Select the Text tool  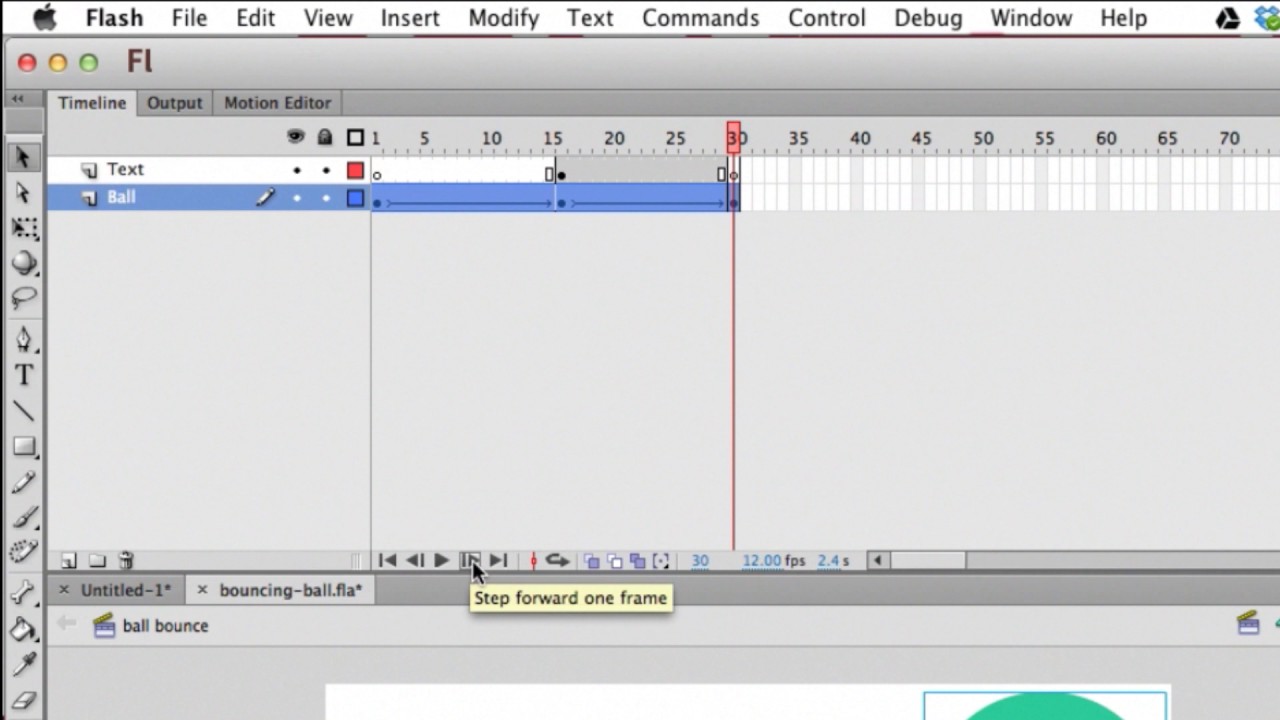(x=24, y=376)
